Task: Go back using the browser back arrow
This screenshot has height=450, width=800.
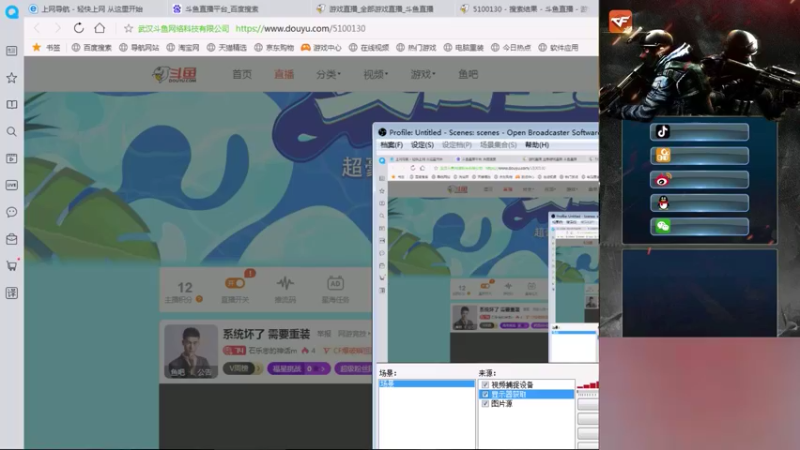Action: coord(37,29)
